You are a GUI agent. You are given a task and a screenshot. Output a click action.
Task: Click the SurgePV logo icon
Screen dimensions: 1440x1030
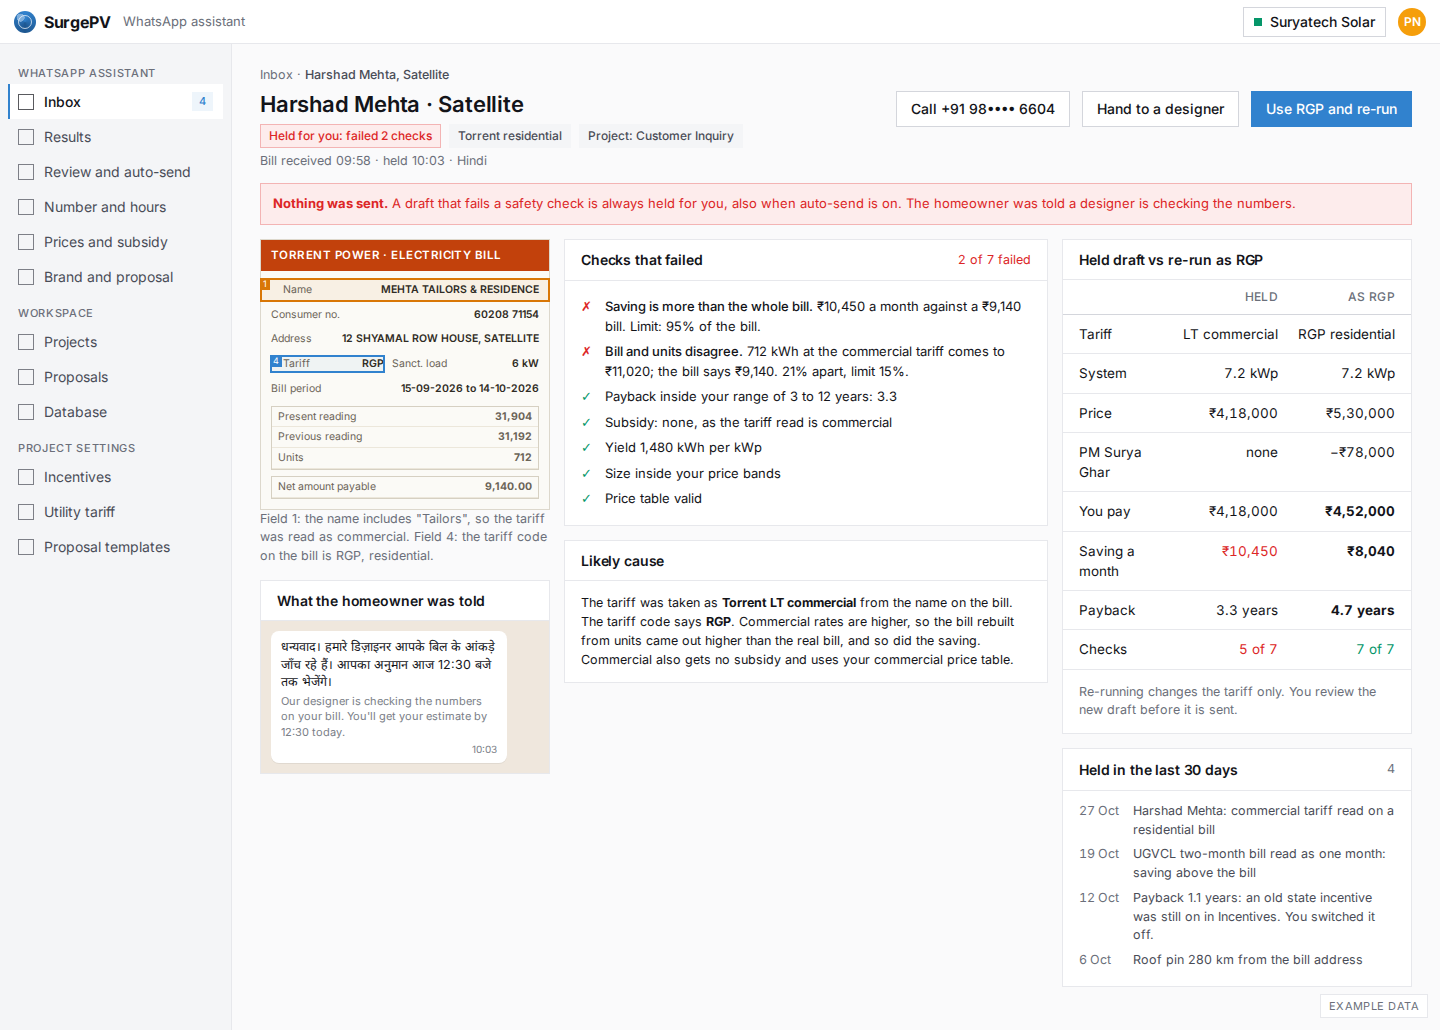[25, 22]
